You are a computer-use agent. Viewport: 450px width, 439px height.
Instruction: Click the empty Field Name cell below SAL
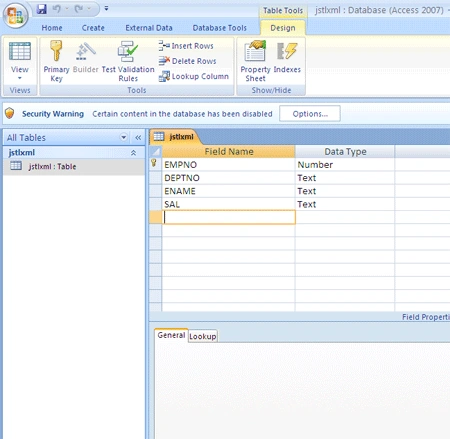pos(229,217)
